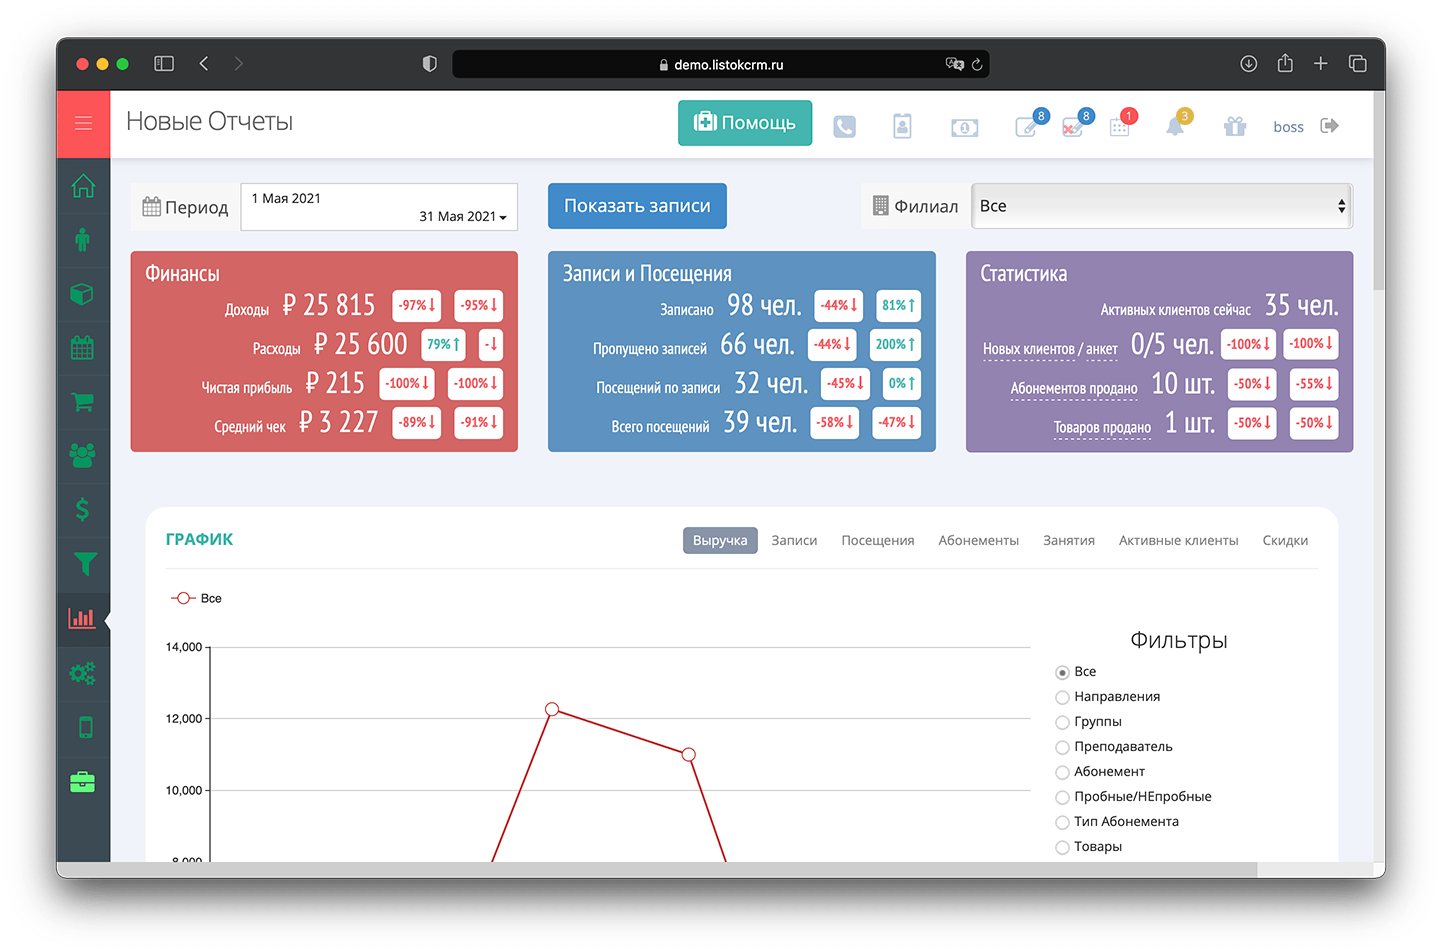The height and width of the screenshot is (952, 1441).
Task: Select the 'Тип Абонемента' radio button
Action: pyautogui.click(x=1062, y=822)
